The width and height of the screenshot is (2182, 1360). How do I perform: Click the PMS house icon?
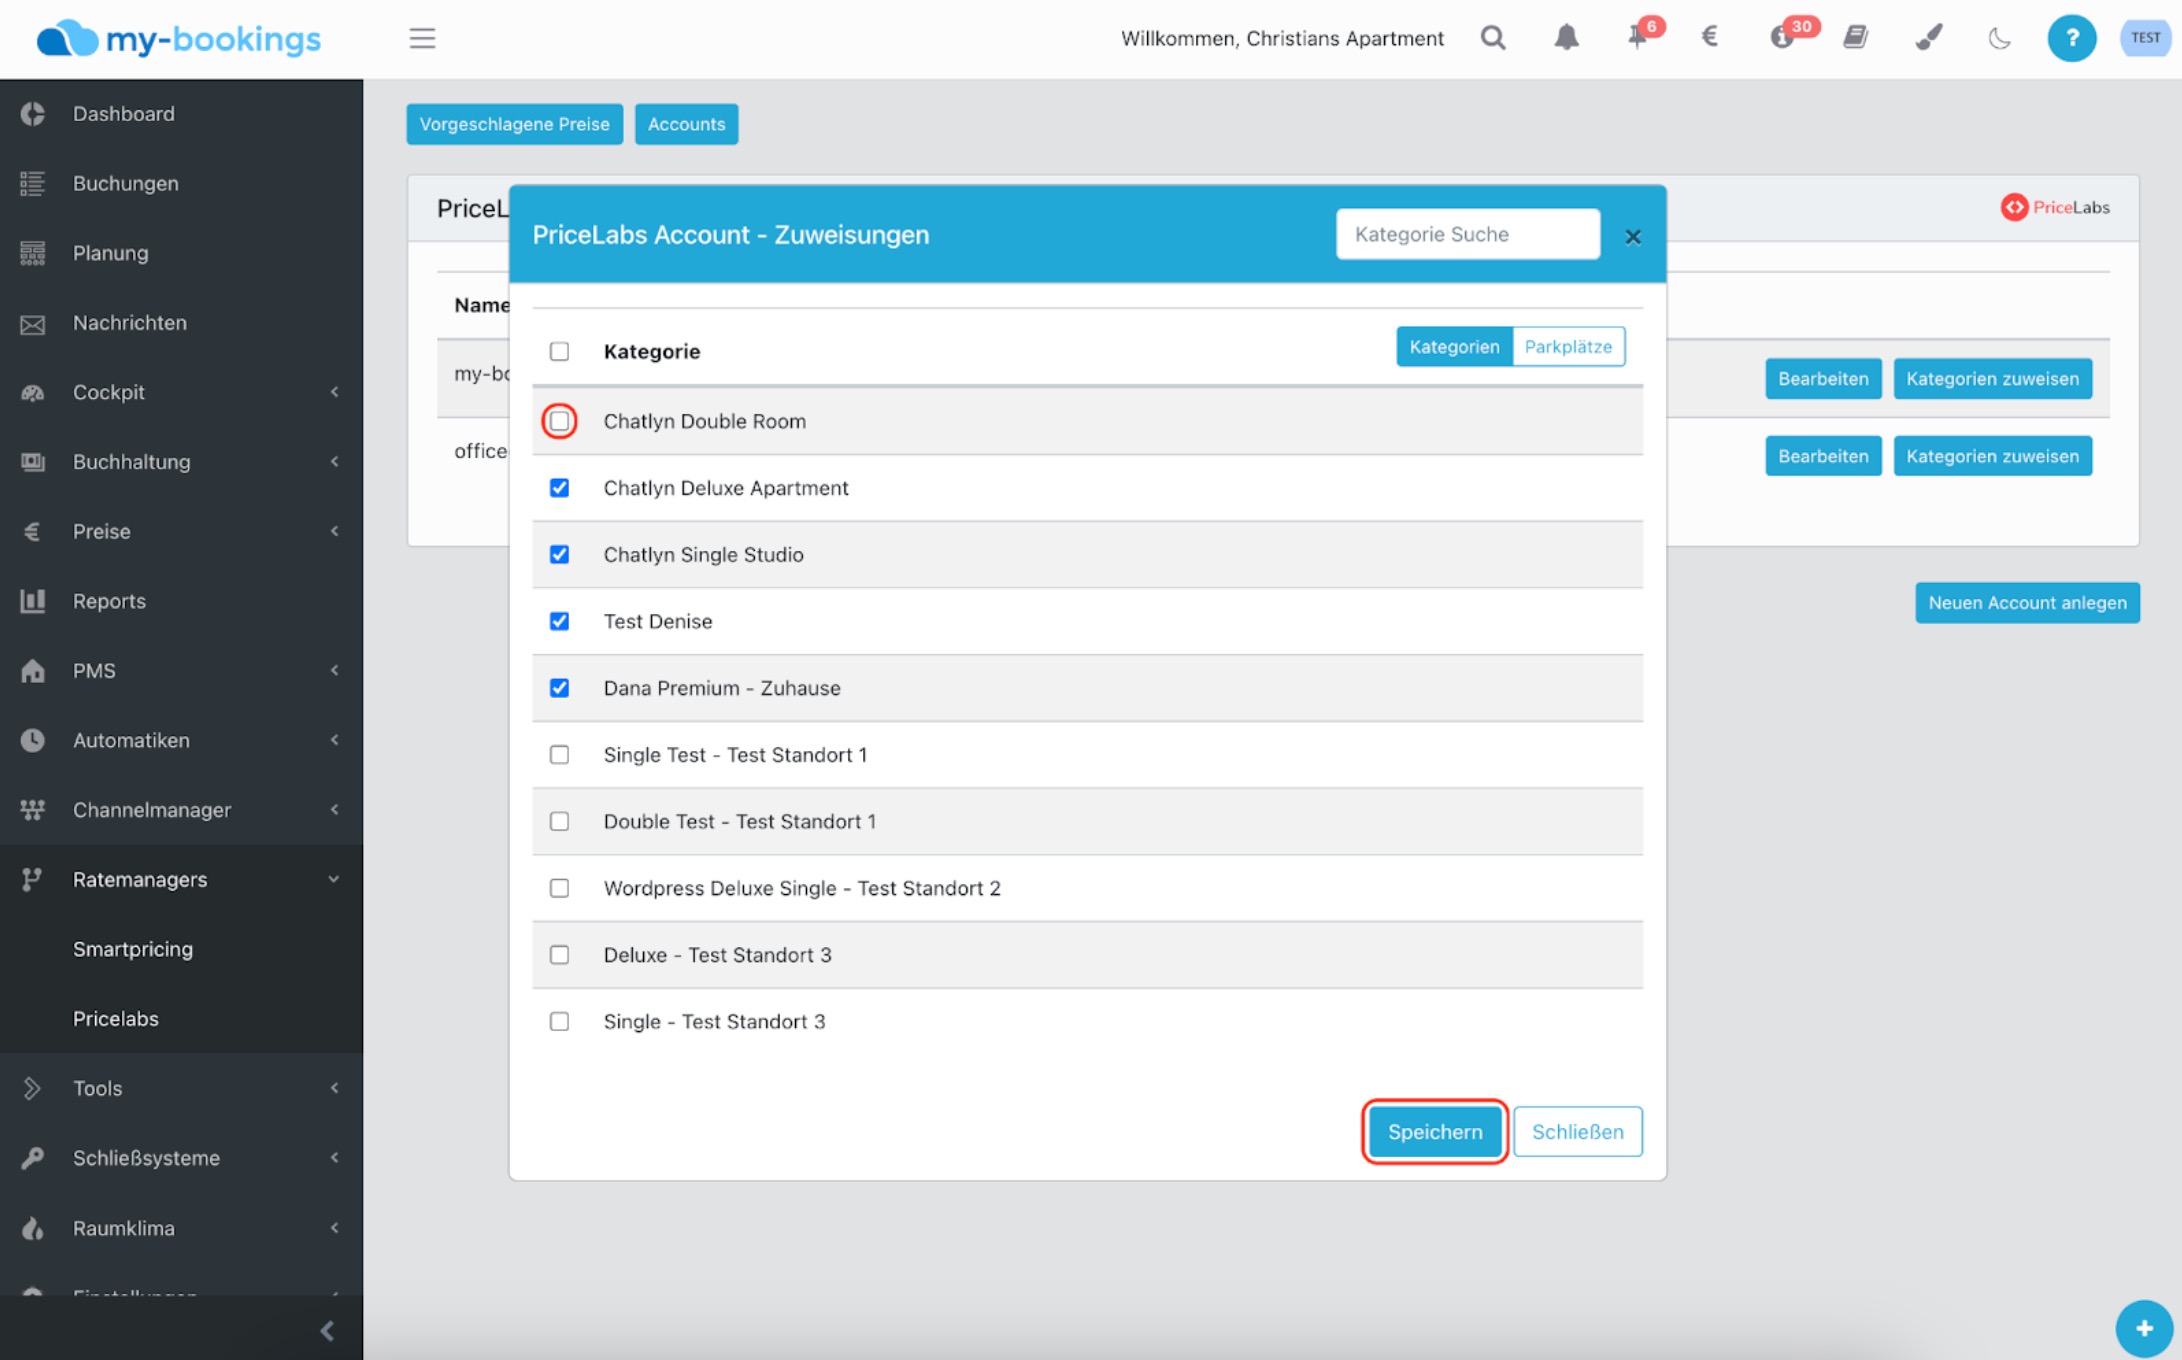(33, 671)
